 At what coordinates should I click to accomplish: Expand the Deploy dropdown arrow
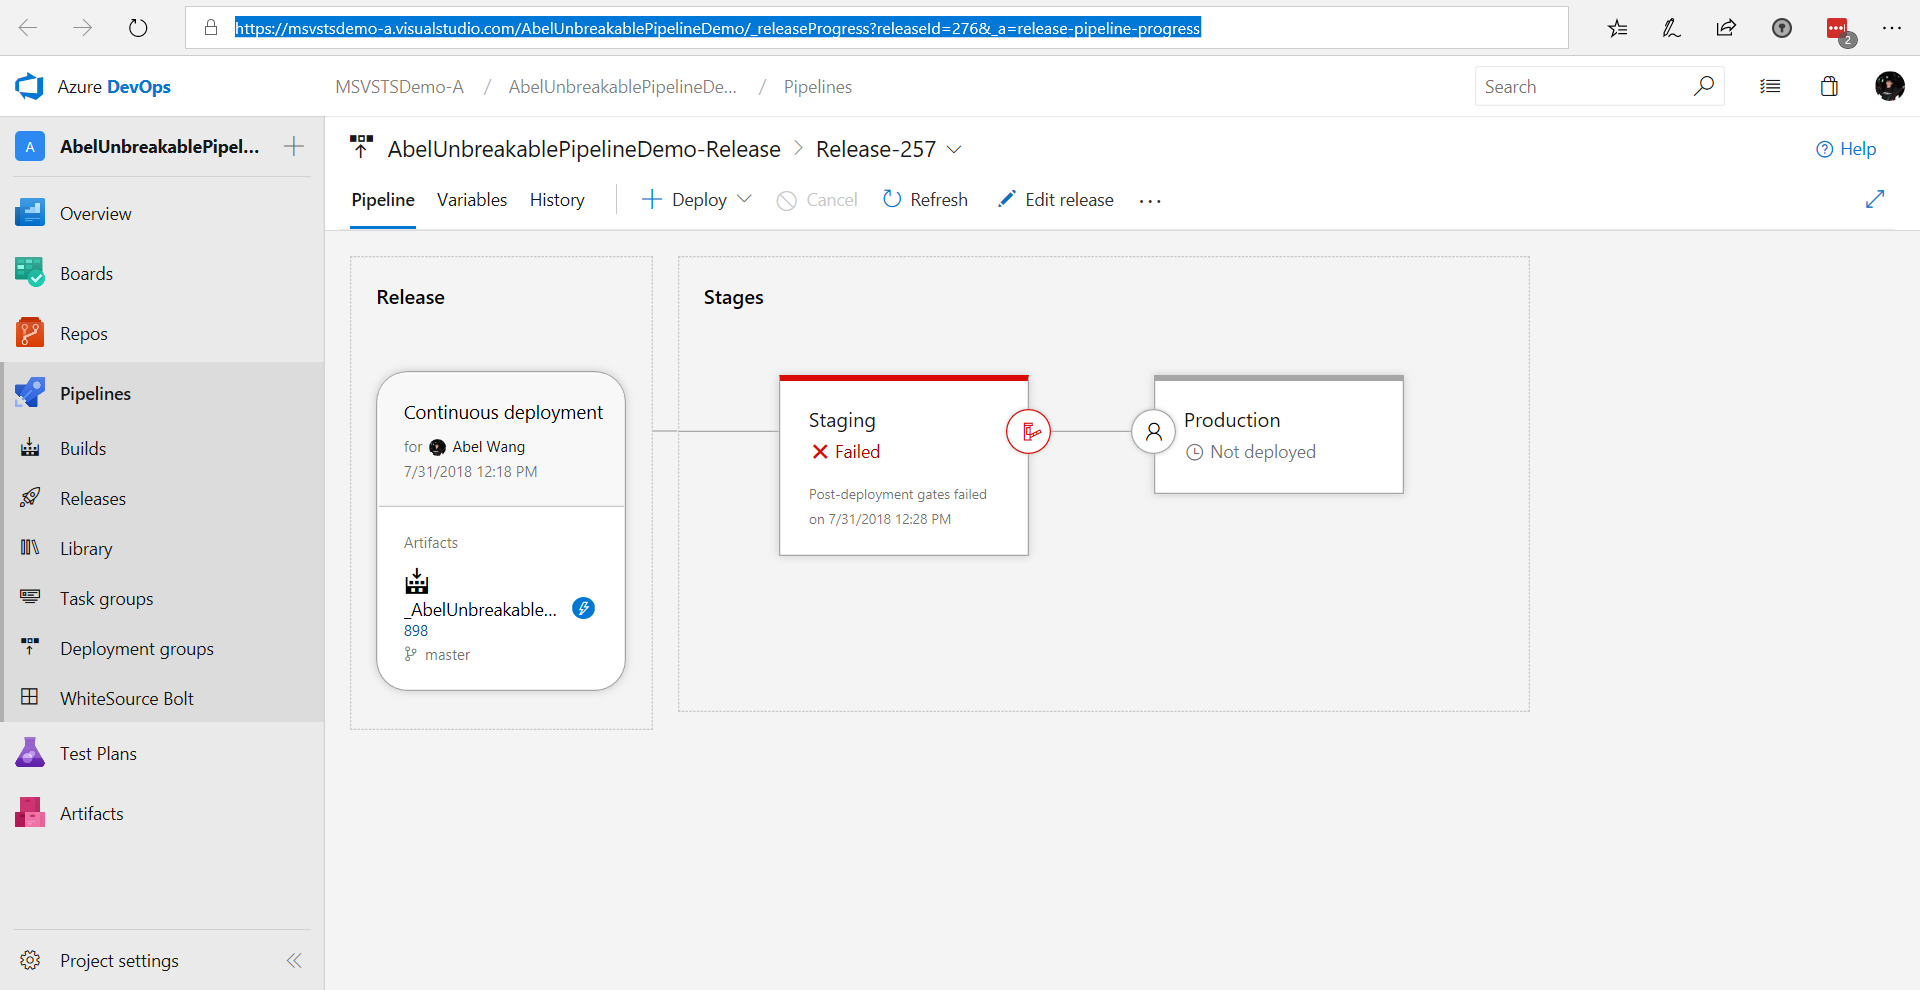[x=744, y=199]
